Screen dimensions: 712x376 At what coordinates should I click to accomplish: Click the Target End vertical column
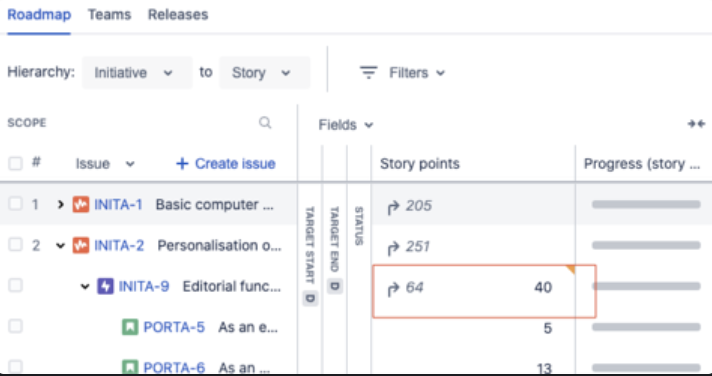[x=334, y=239]
